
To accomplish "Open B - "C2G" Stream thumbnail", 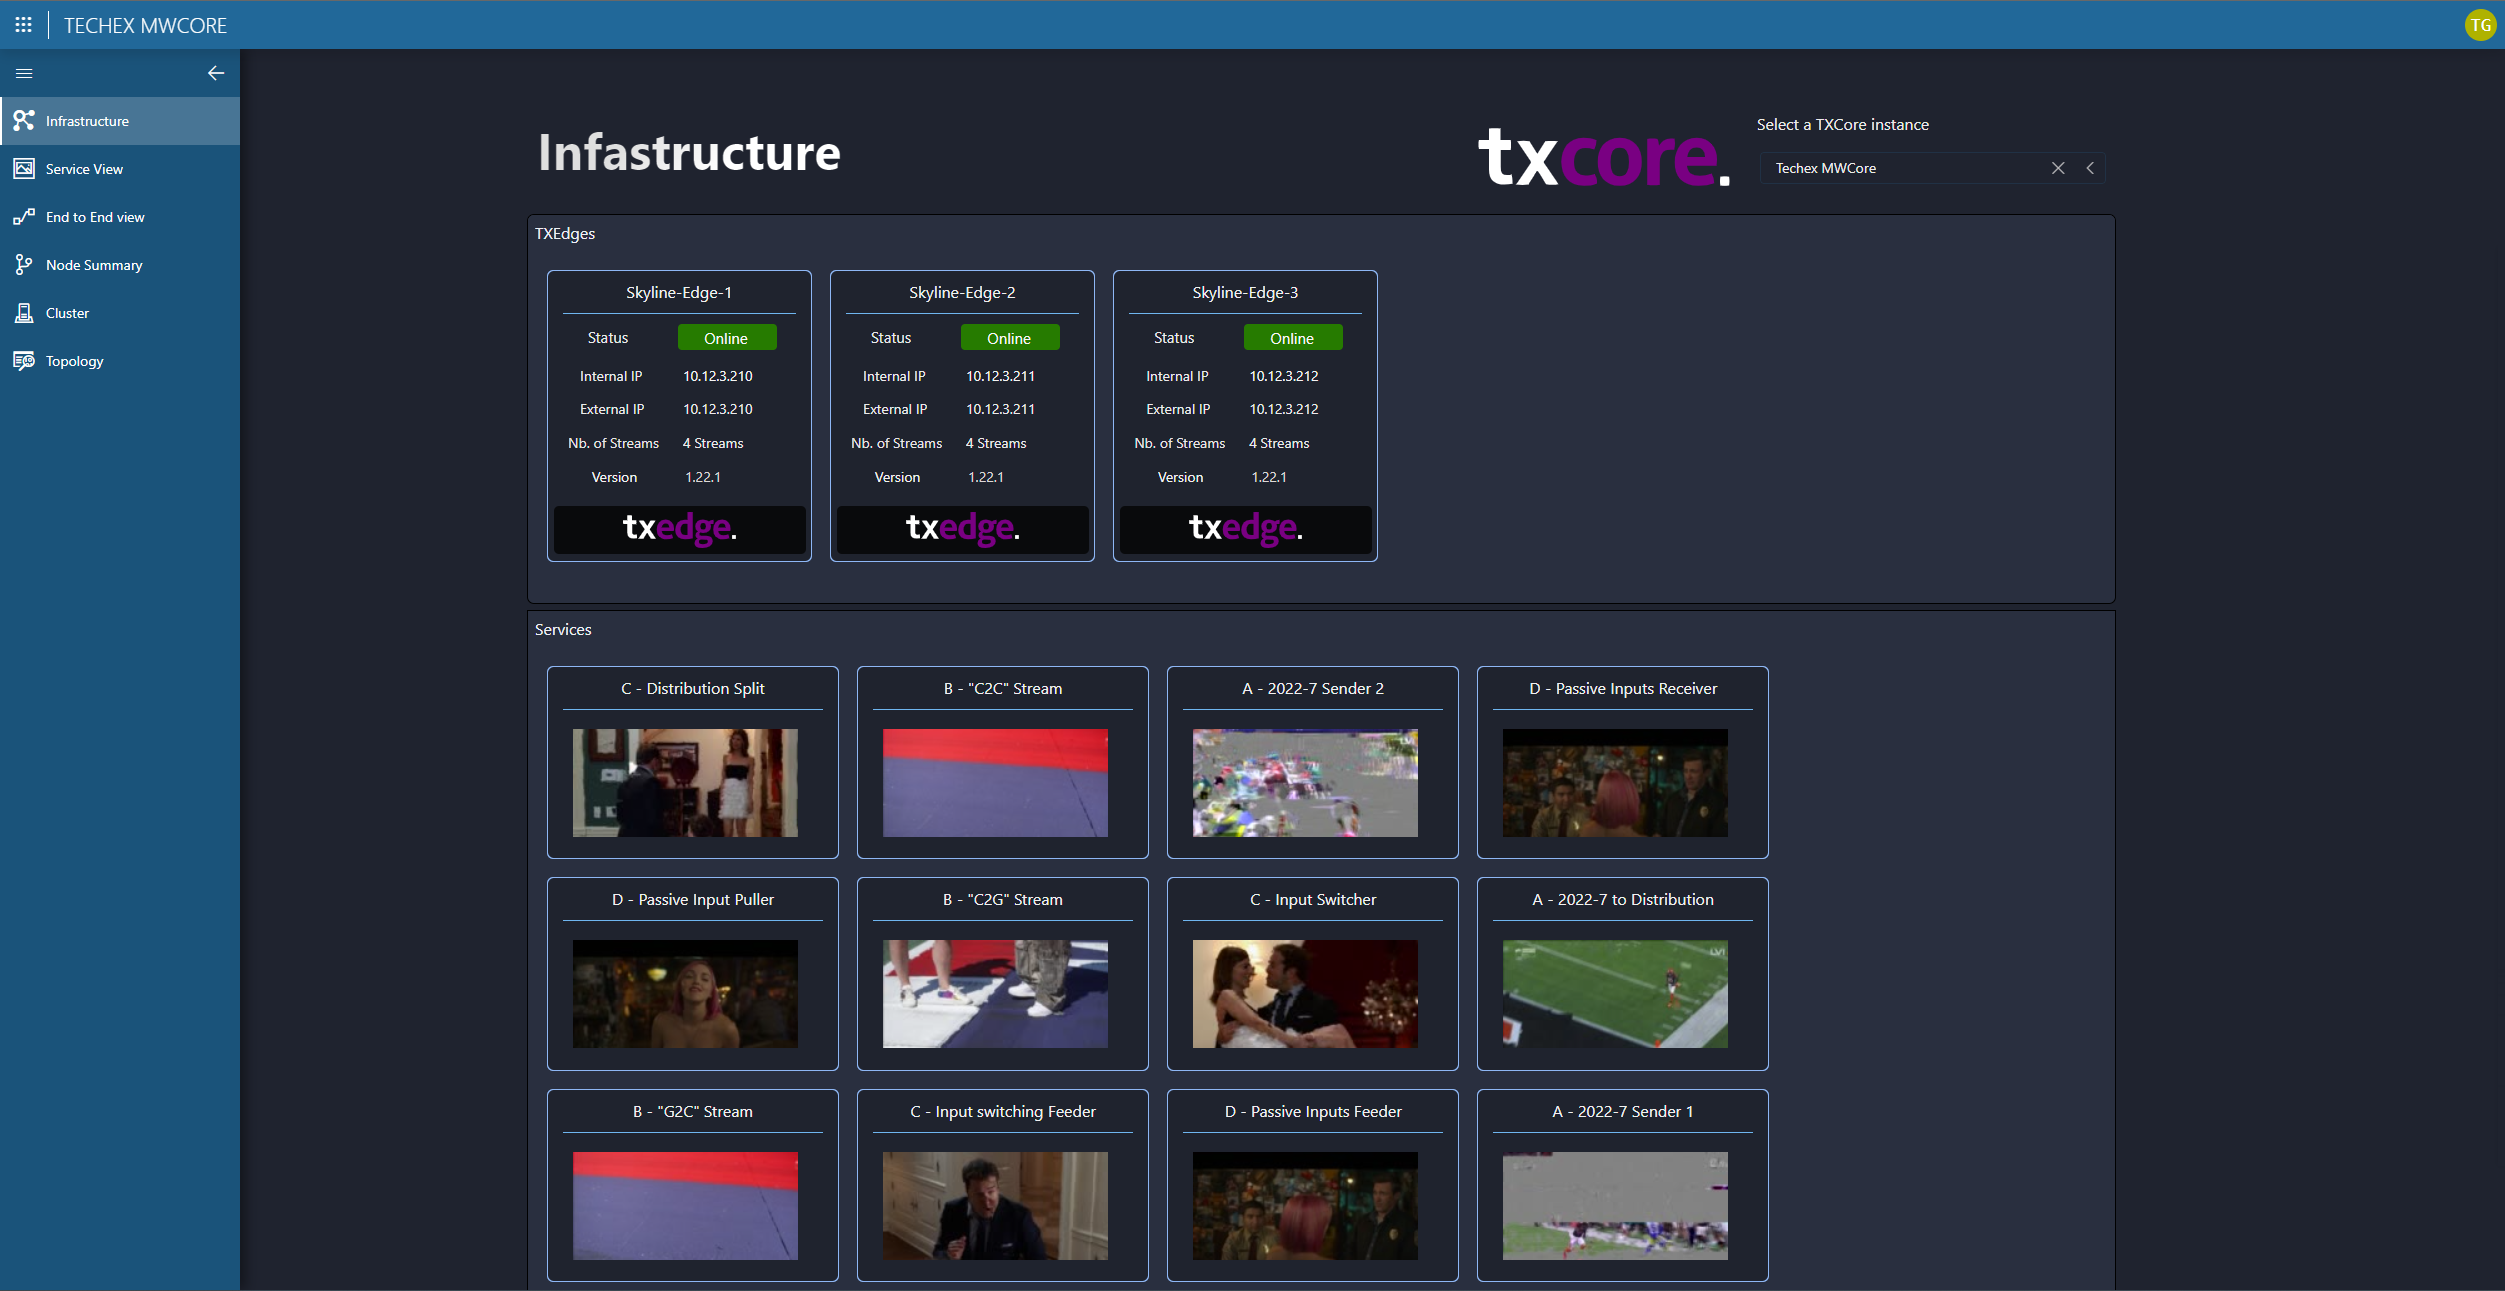I will click(x=995, y=994).
